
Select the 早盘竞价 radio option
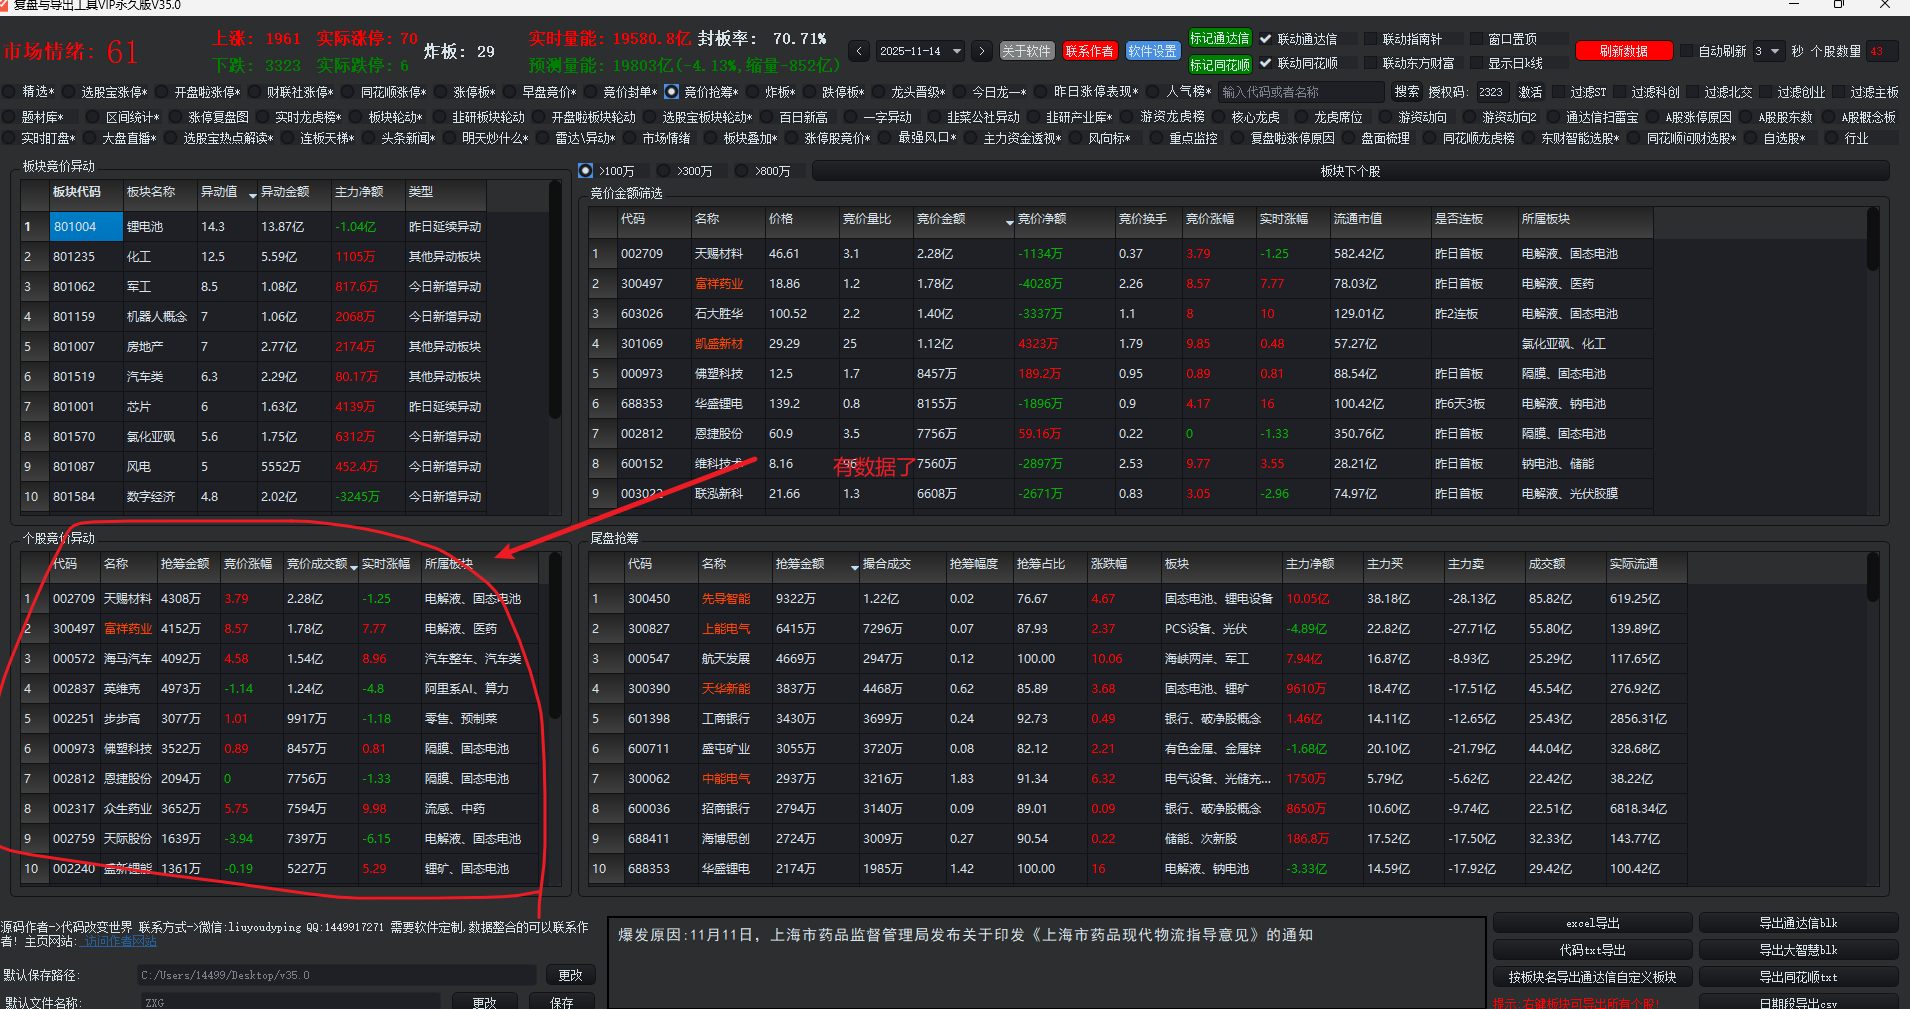pos(510,92)
